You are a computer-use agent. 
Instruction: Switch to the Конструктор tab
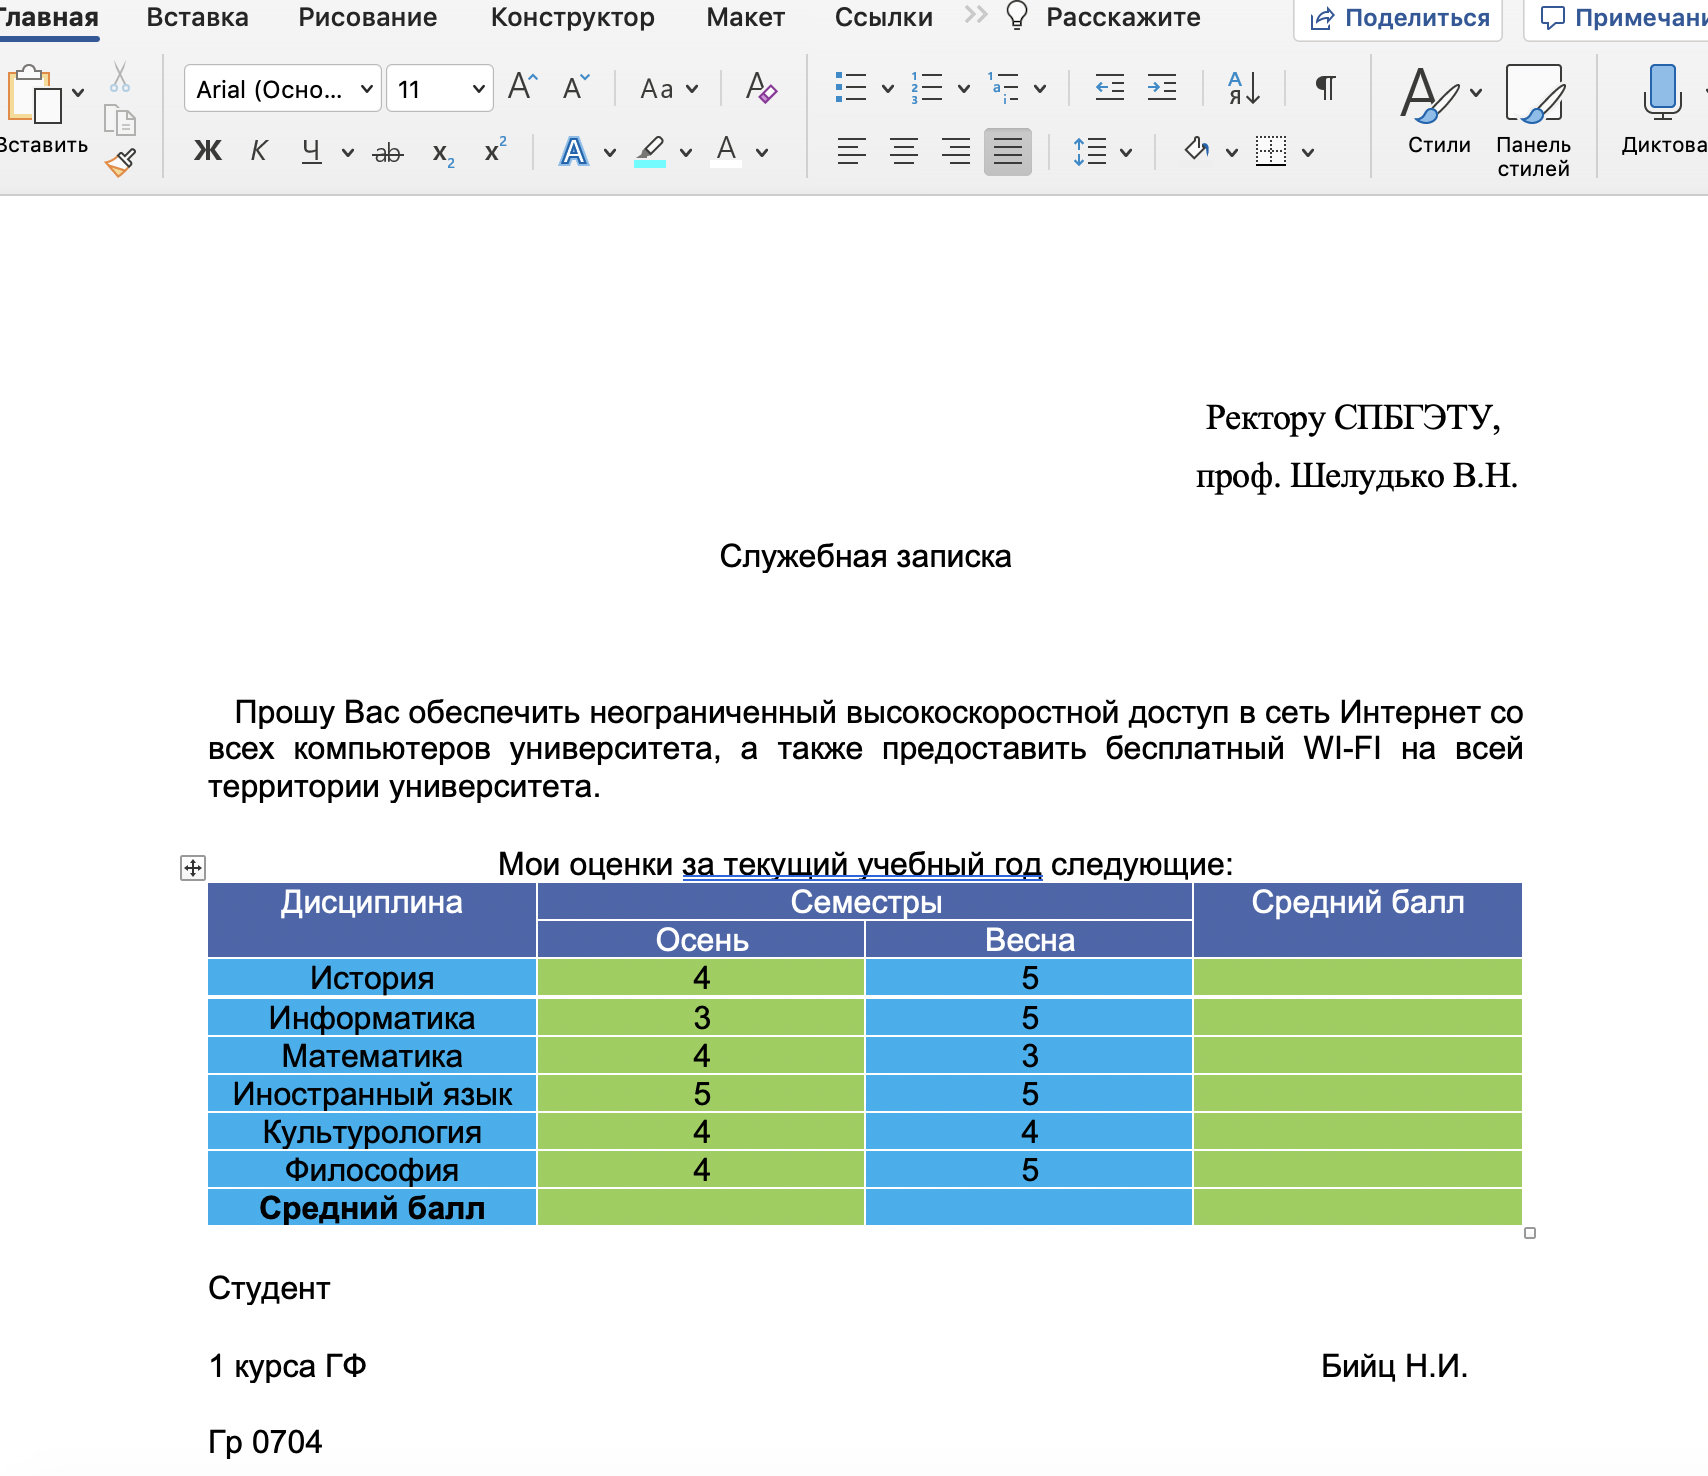(x=572, y=18)
